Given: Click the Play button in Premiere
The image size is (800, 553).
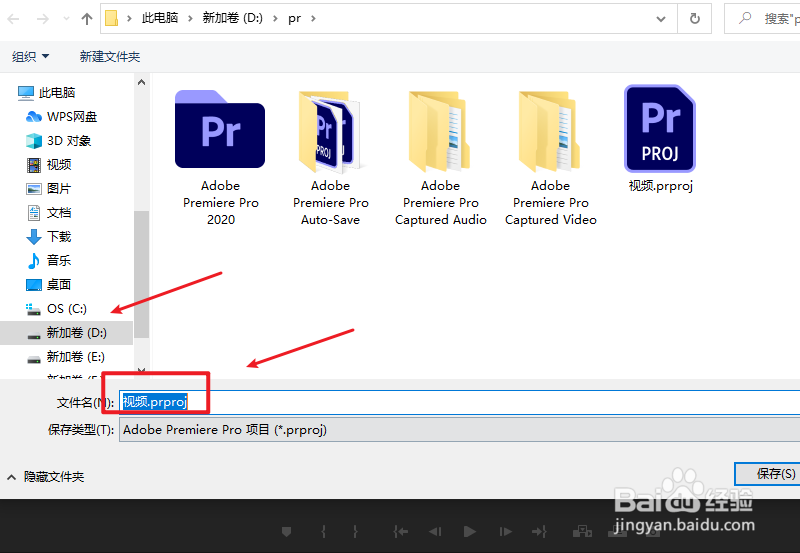Looking at the screenshot, I should 469,532.
